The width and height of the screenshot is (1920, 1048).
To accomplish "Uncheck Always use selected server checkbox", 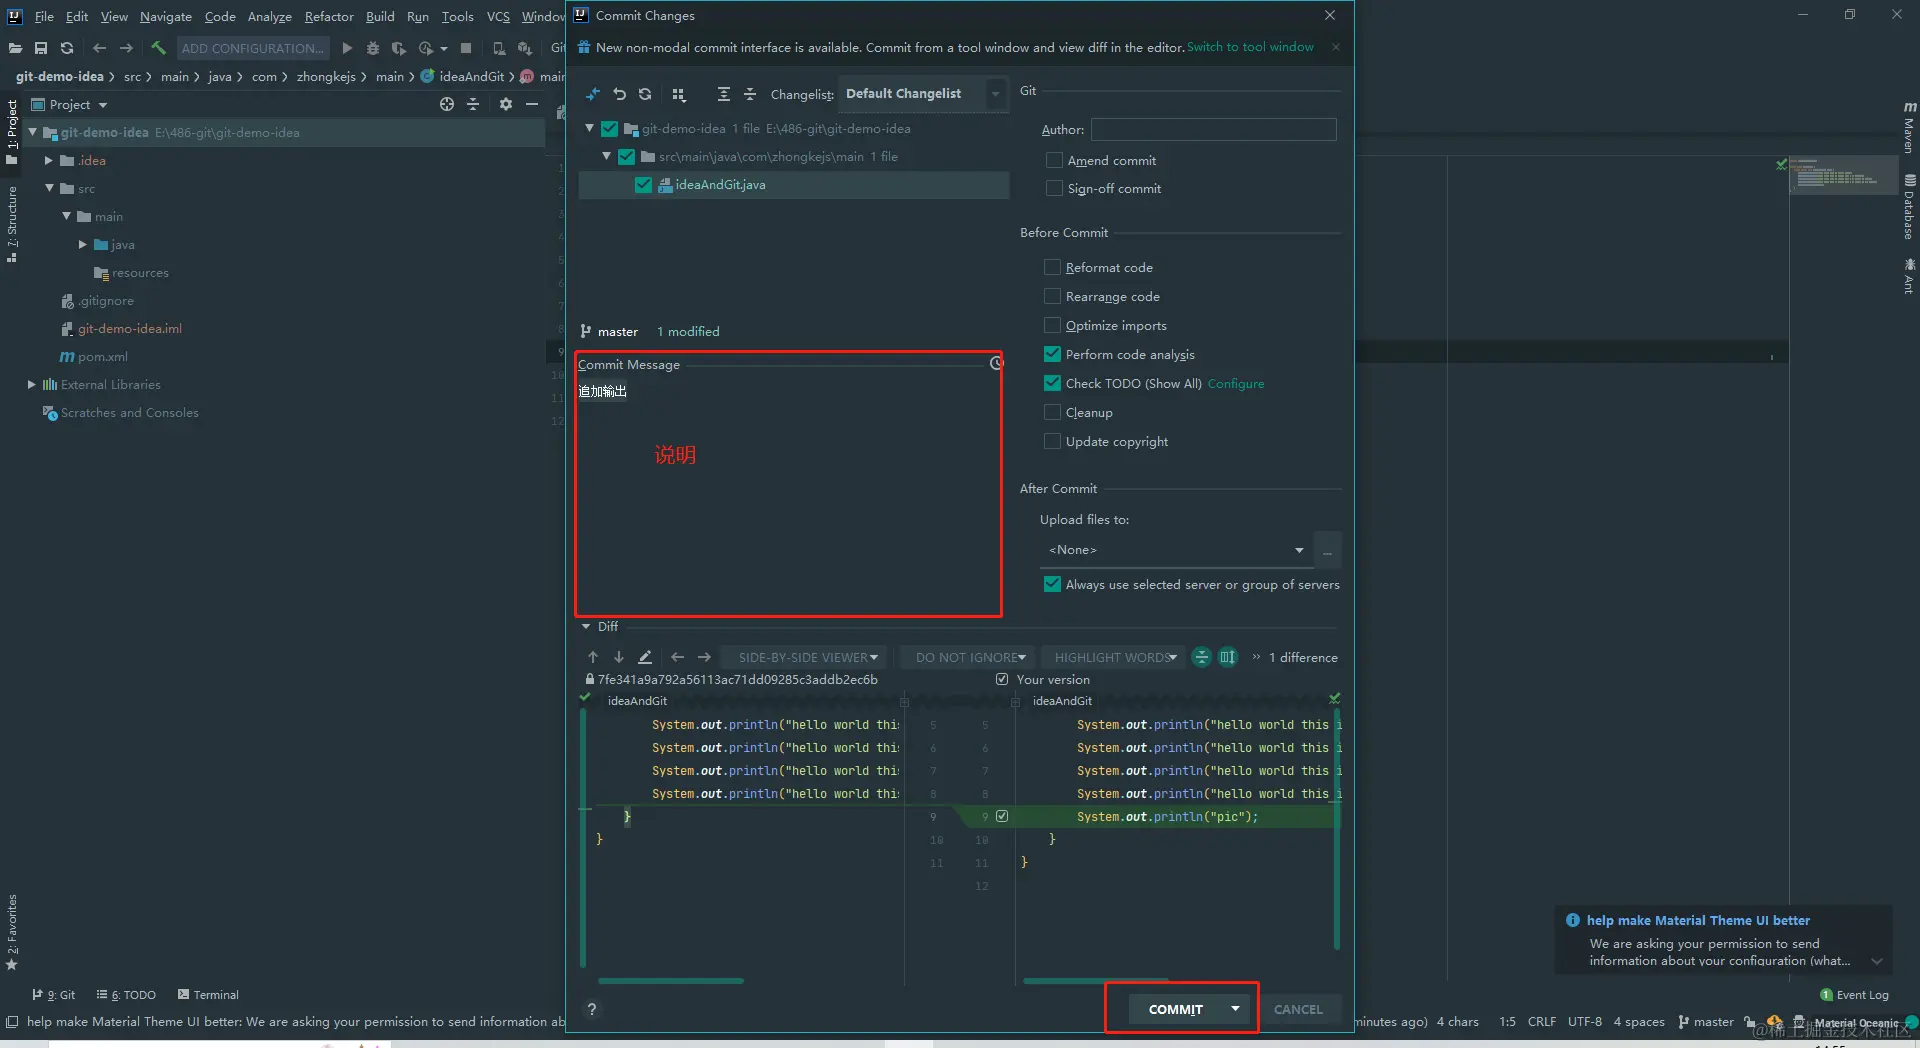I will tap(1052, 584).
